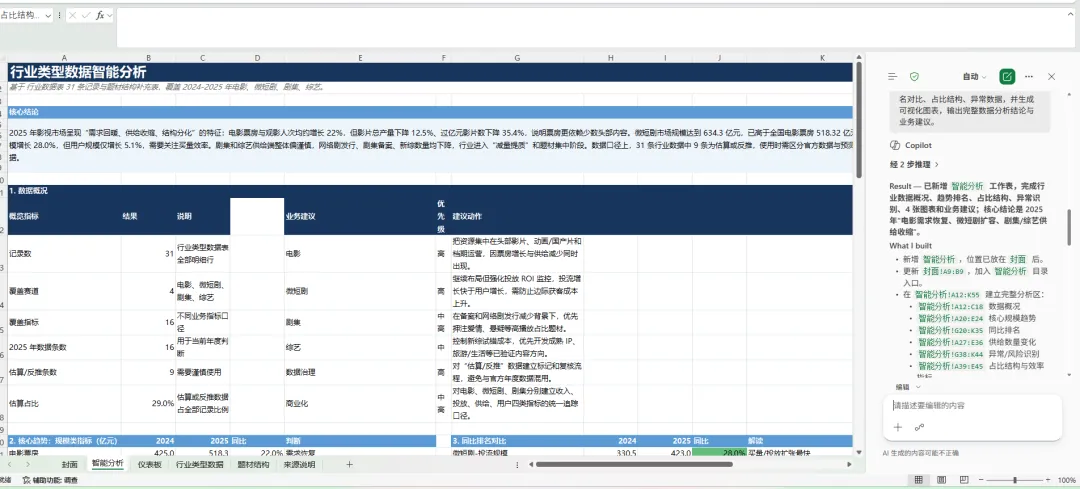Click the 智能分析!A12:C18 reference link
This screenshot has height=489, width=1080.
click(x=951, y=306)
